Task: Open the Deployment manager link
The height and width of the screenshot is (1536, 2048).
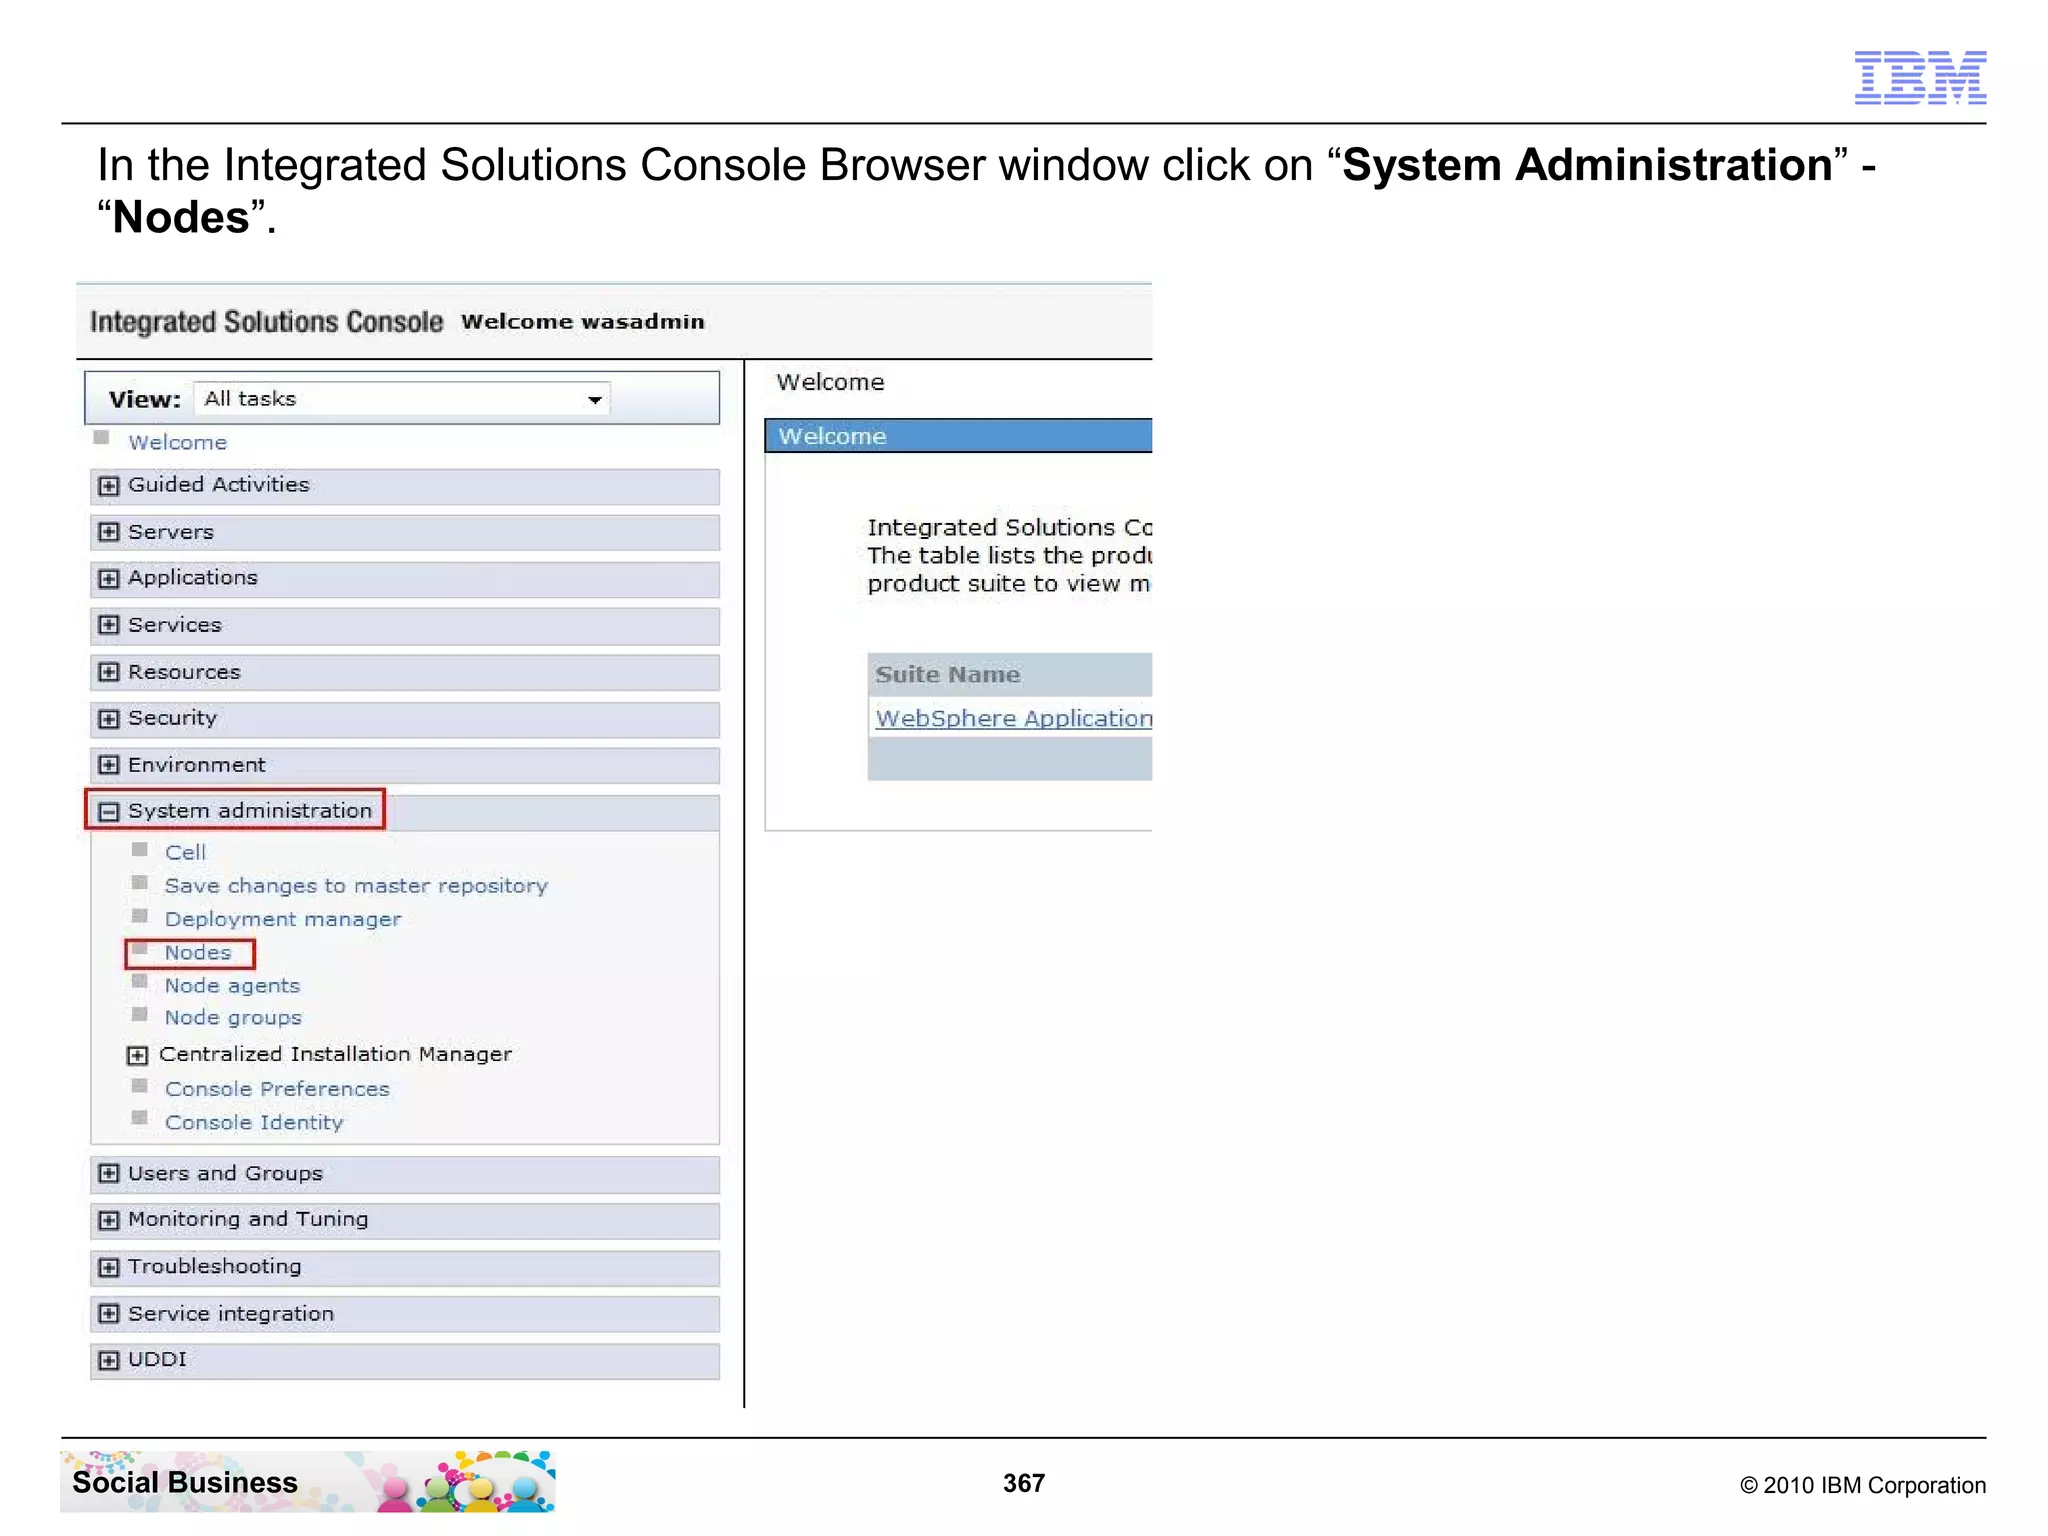Action: (x=282, y=919)
